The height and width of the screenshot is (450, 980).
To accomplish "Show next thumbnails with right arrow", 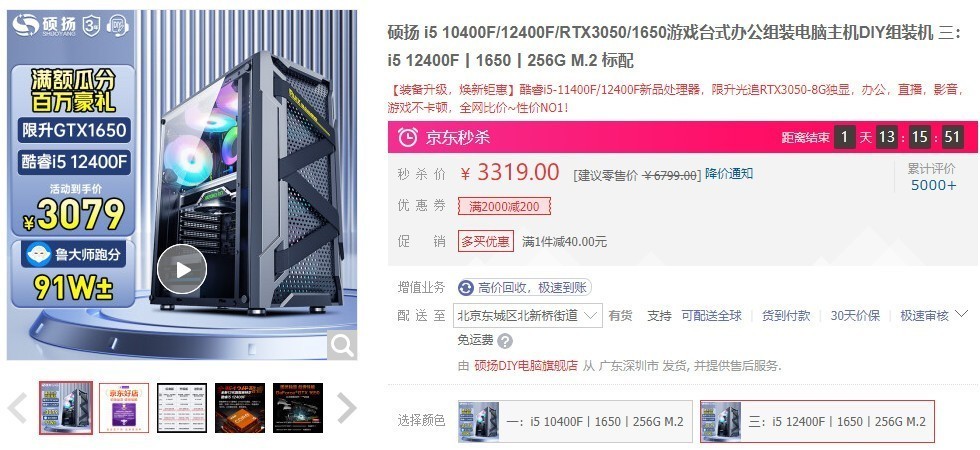I will pyautogui.click(x=346, y=408).
